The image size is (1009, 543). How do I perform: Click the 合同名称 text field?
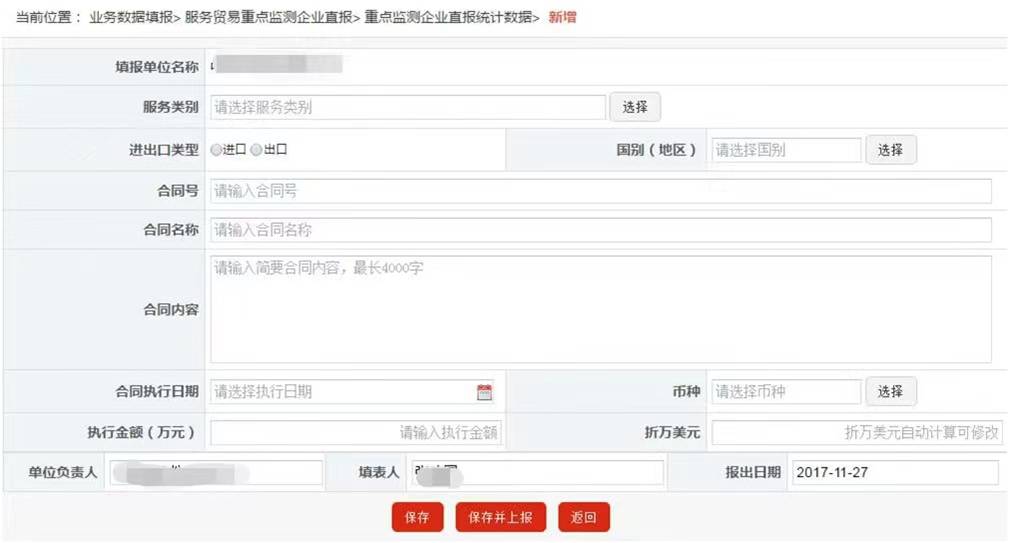600,230
